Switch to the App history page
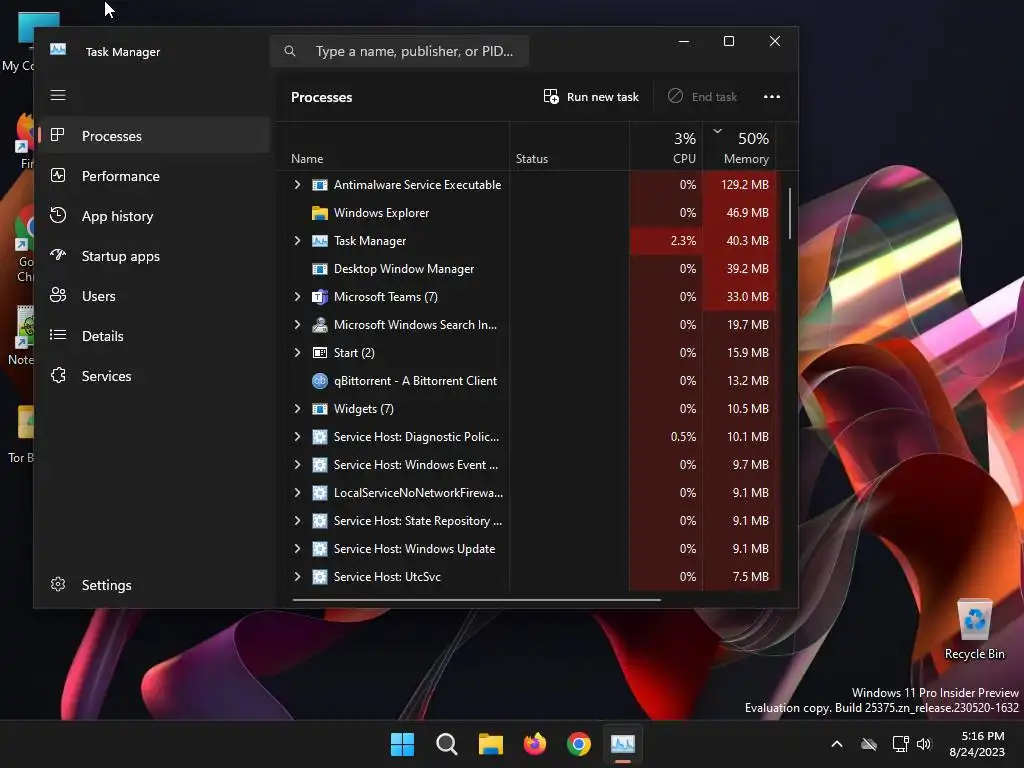The image size is (1024, 768). pyautogui.click(x=154, y=216)
